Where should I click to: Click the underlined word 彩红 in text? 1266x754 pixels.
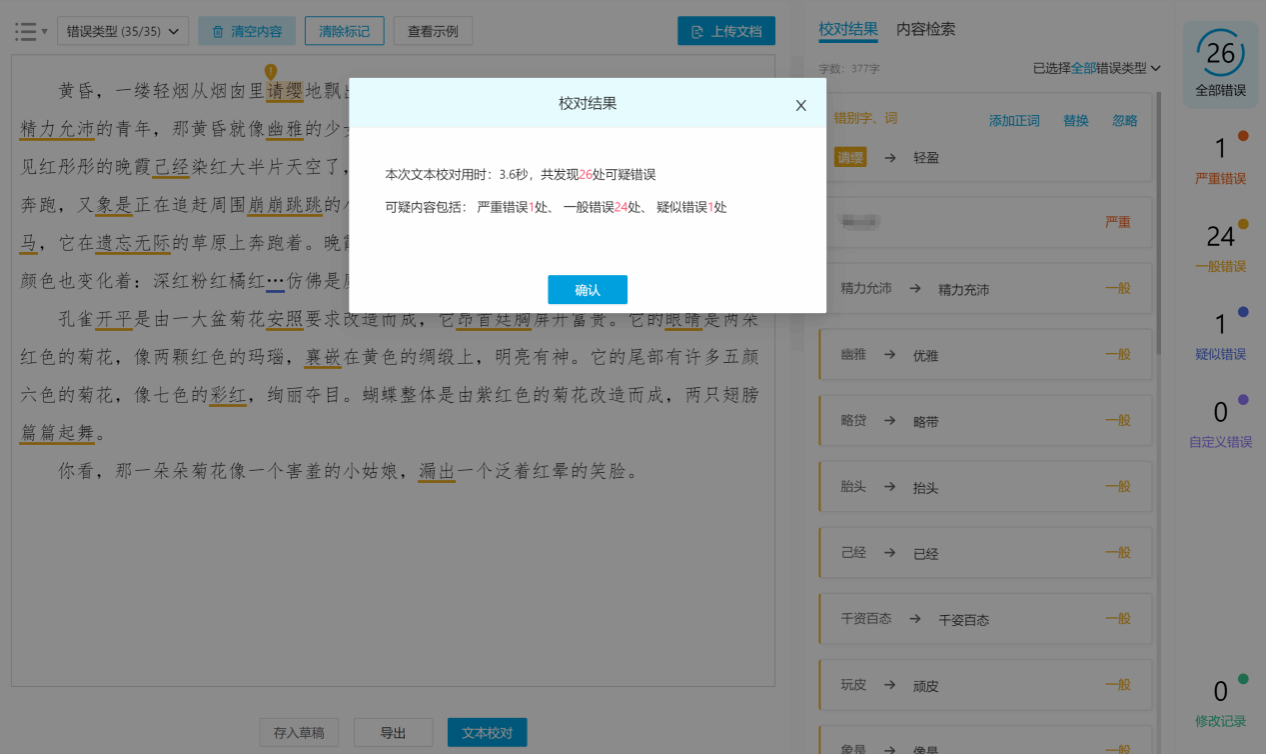(228, 396)
